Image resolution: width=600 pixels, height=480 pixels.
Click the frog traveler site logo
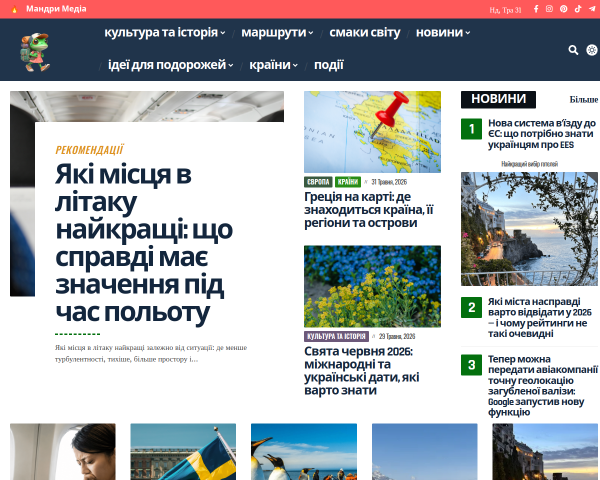click(35, 52)
